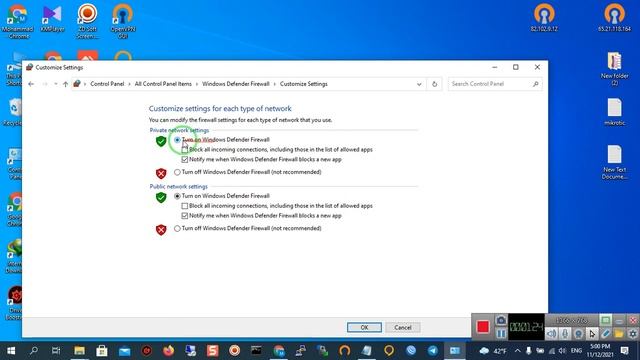The image size is (640, 360).
Task: Click the taskbar clock showing 5:00 PM
Action: coord(600,351)
